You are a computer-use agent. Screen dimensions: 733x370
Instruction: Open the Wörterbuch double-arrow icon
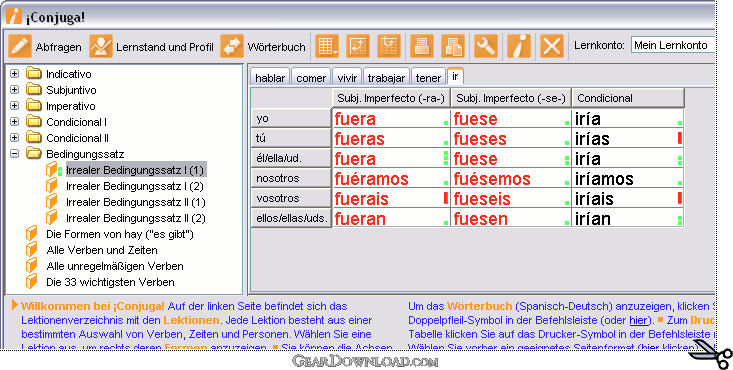(232, 46)
